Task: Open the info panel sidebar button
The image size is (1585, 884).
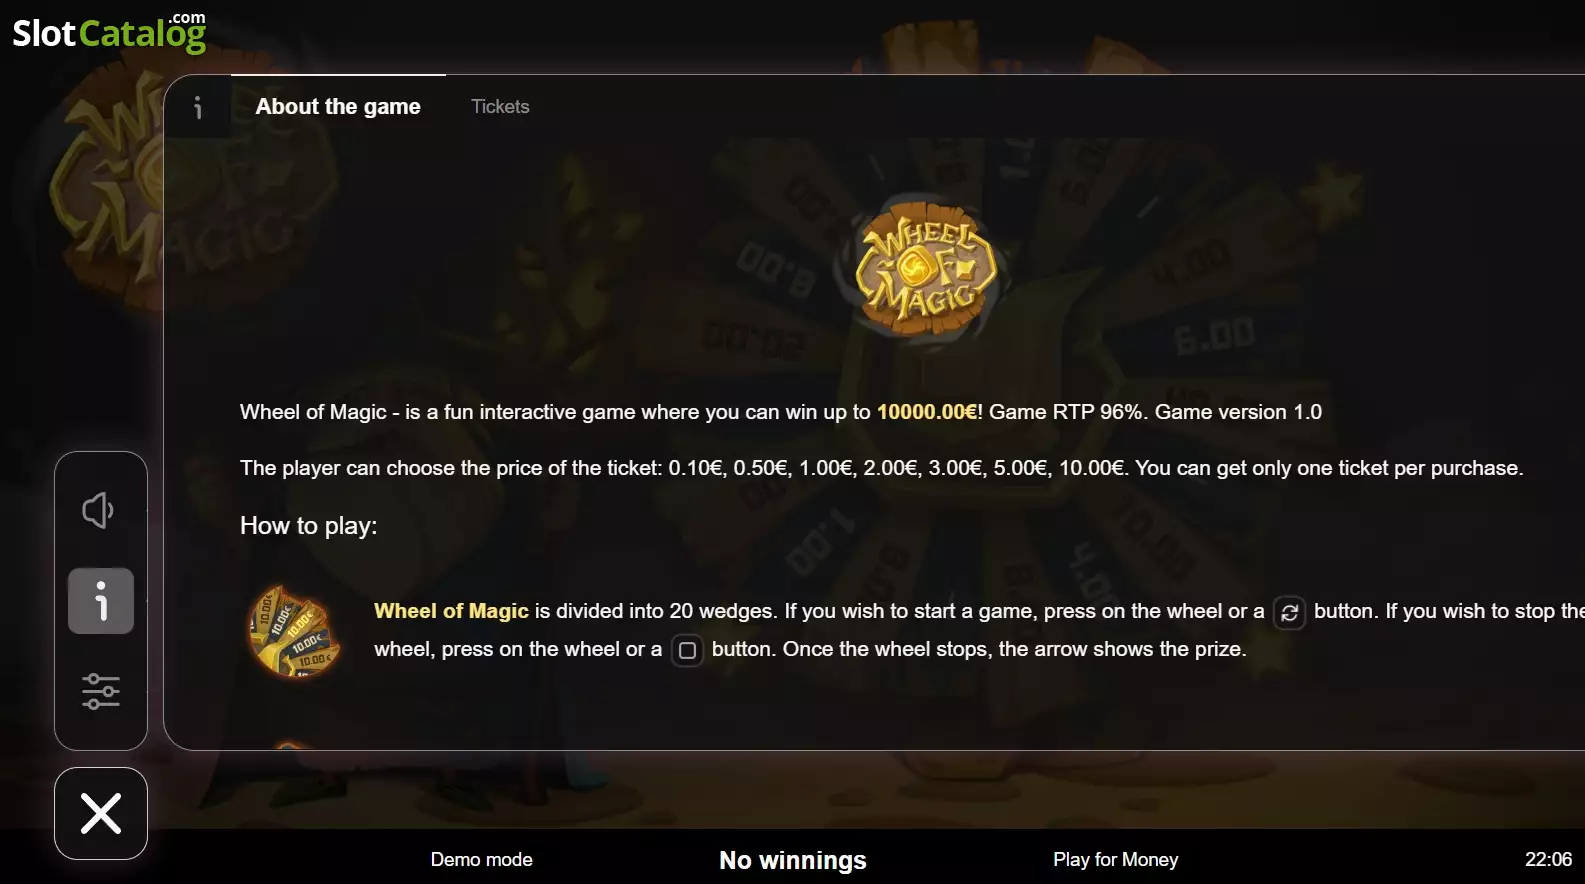Action: pyautogui.click(x=101, y=601)
